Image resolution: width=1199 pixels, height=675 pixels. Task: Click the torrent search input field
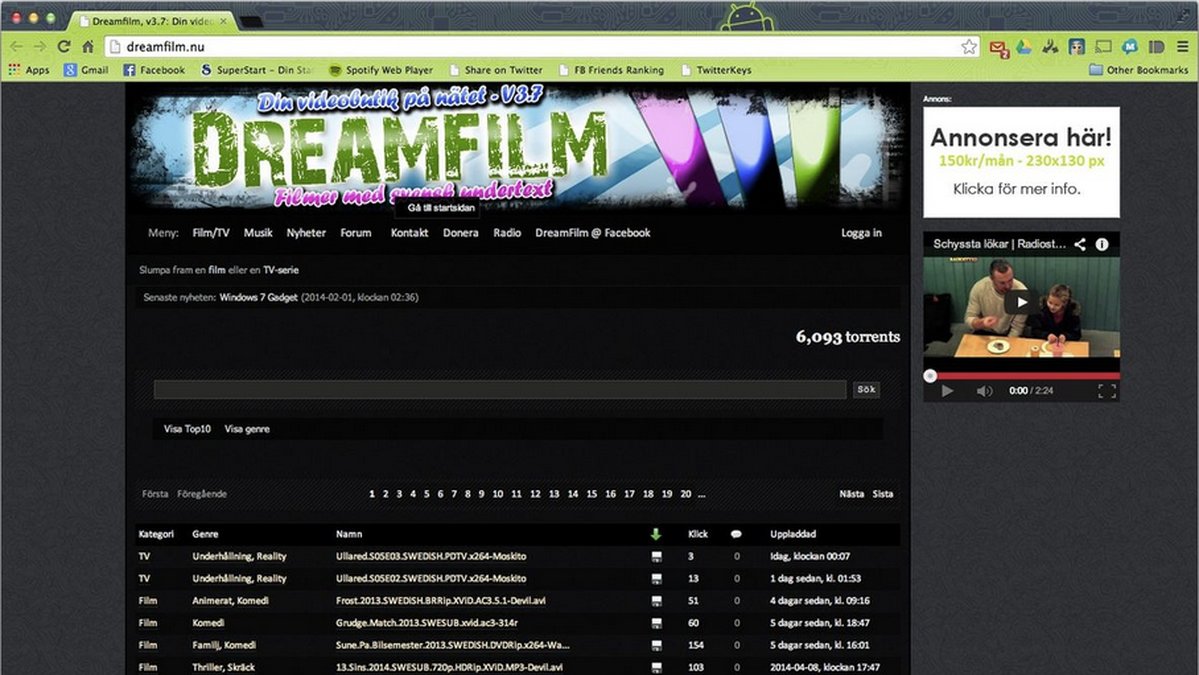(x=500, y=390)
